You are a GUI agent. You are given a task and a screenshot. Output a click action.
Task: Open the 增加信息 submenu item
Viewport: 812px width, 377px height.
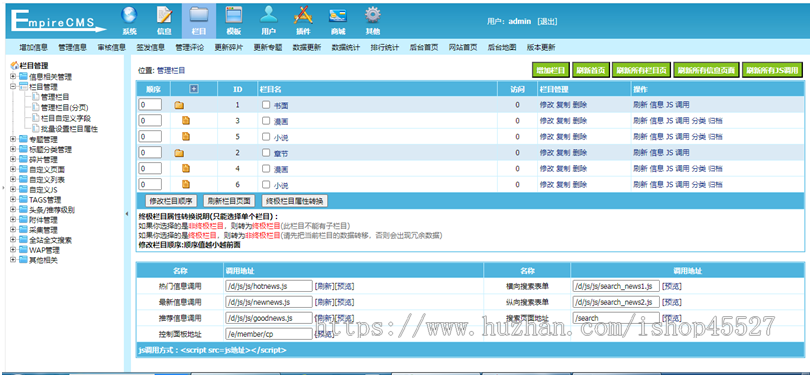pyautogui.click(x=34, y=47)
